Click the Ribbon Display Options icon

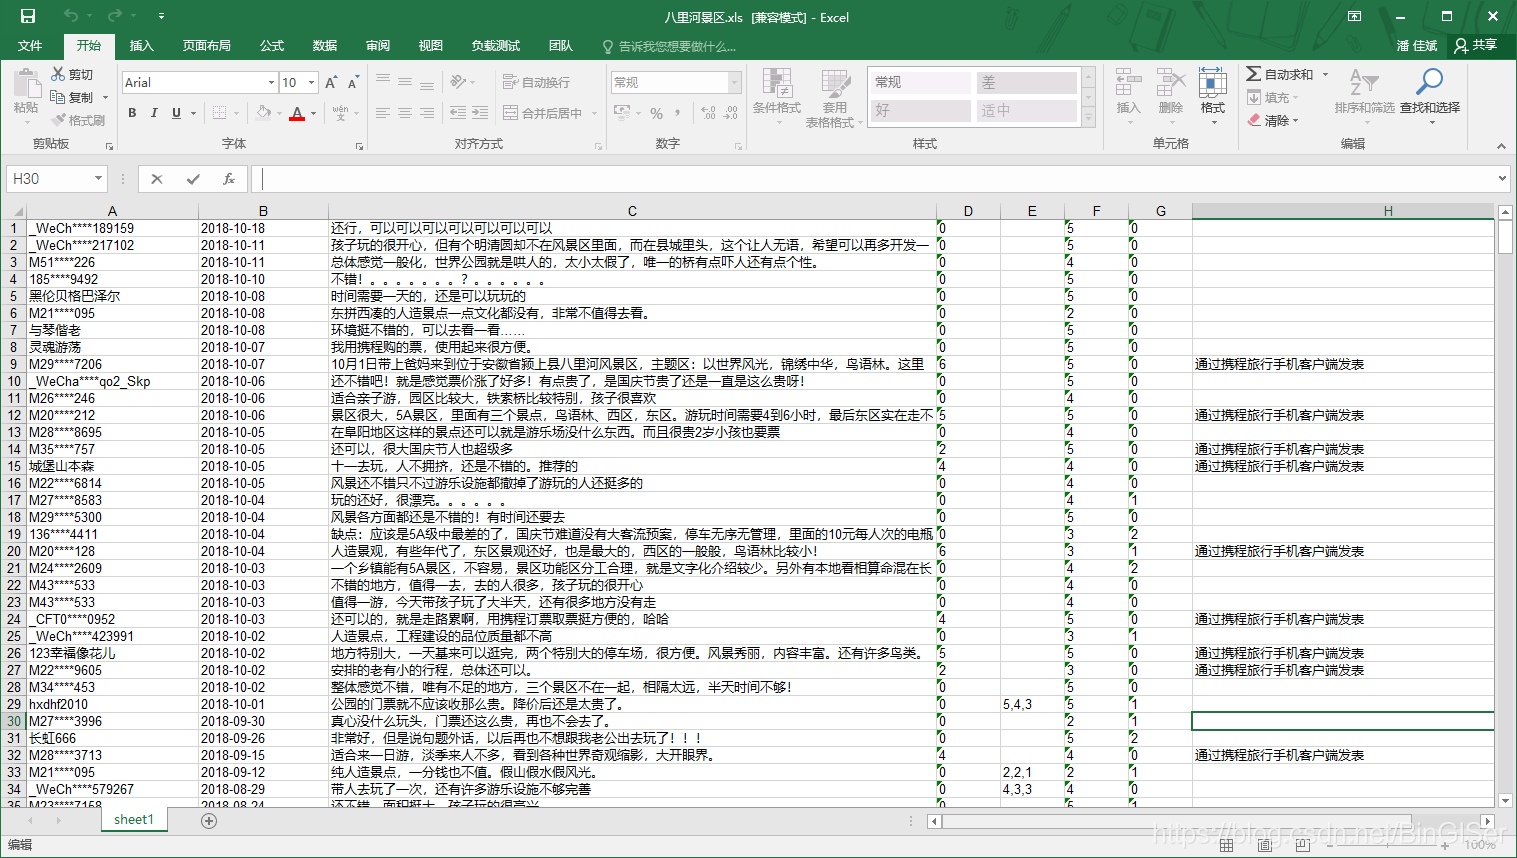tap(1354, 16)
